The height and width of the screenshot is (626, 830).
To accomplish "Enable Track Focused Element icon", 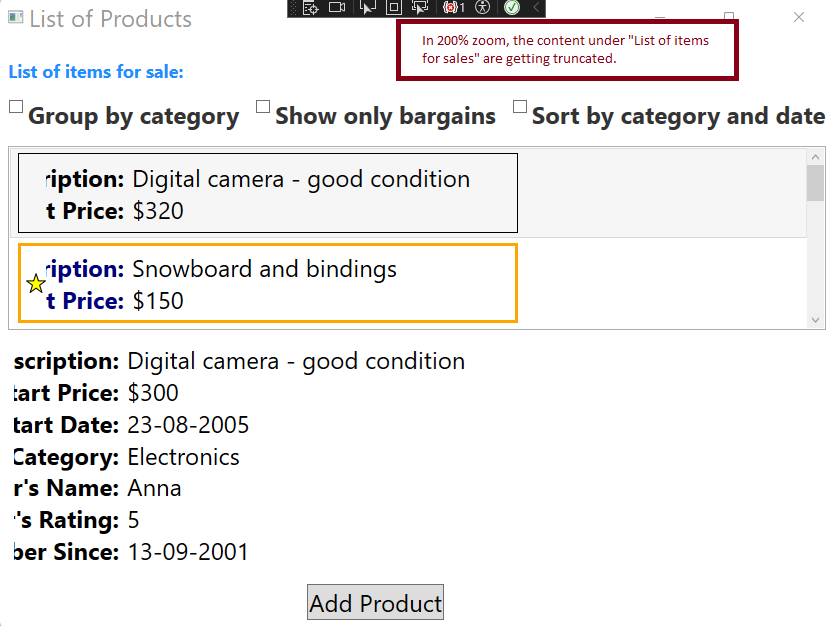I will (420, 7).
